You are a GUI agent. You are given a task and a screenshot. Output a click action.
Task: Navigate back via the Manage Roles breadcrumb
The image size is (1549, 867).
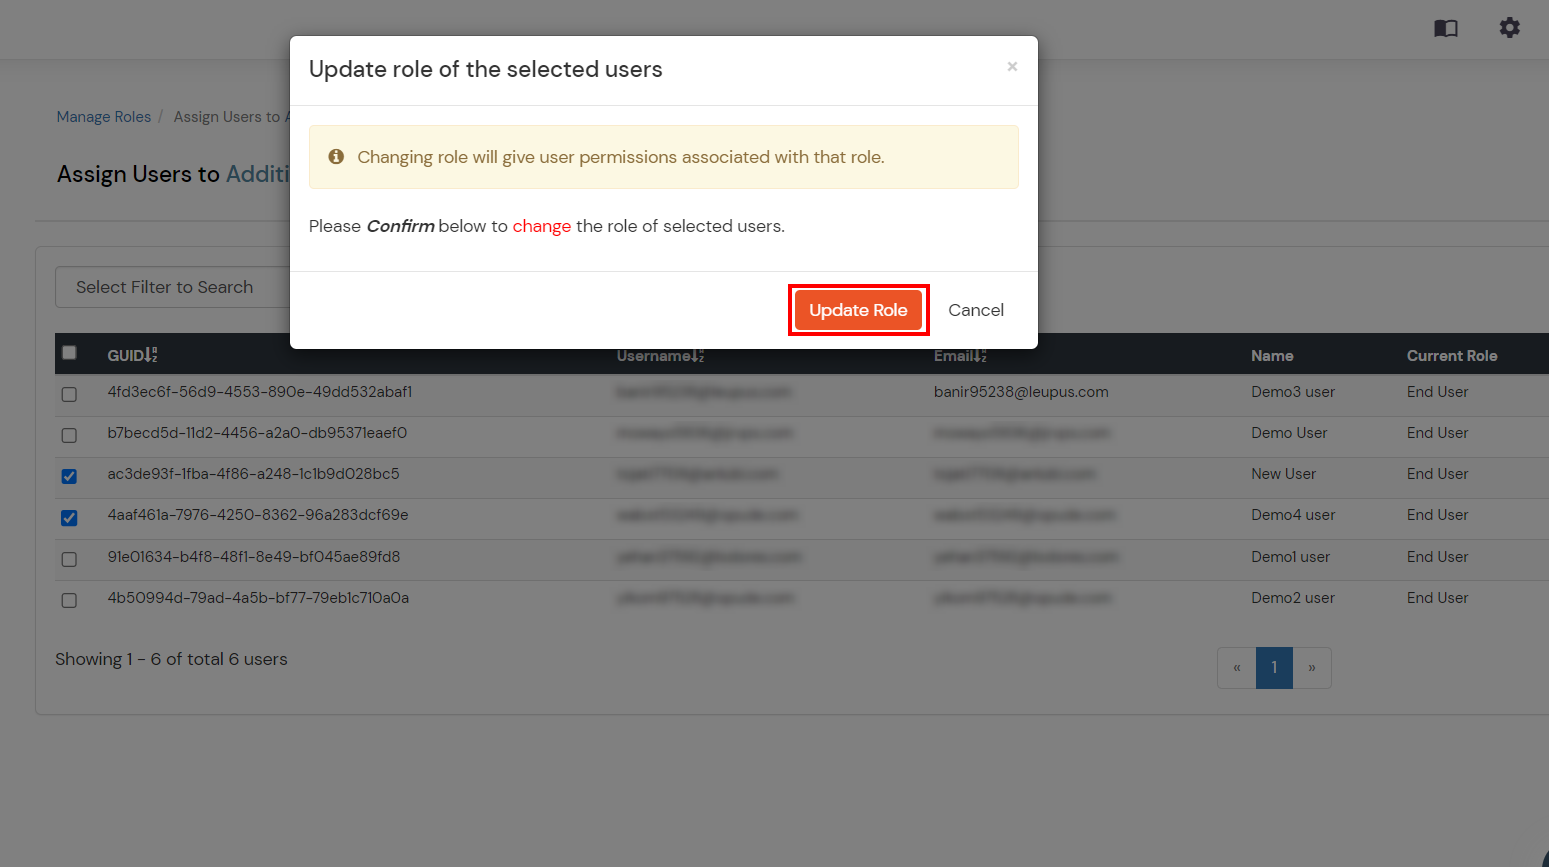(x=103, y=116)
